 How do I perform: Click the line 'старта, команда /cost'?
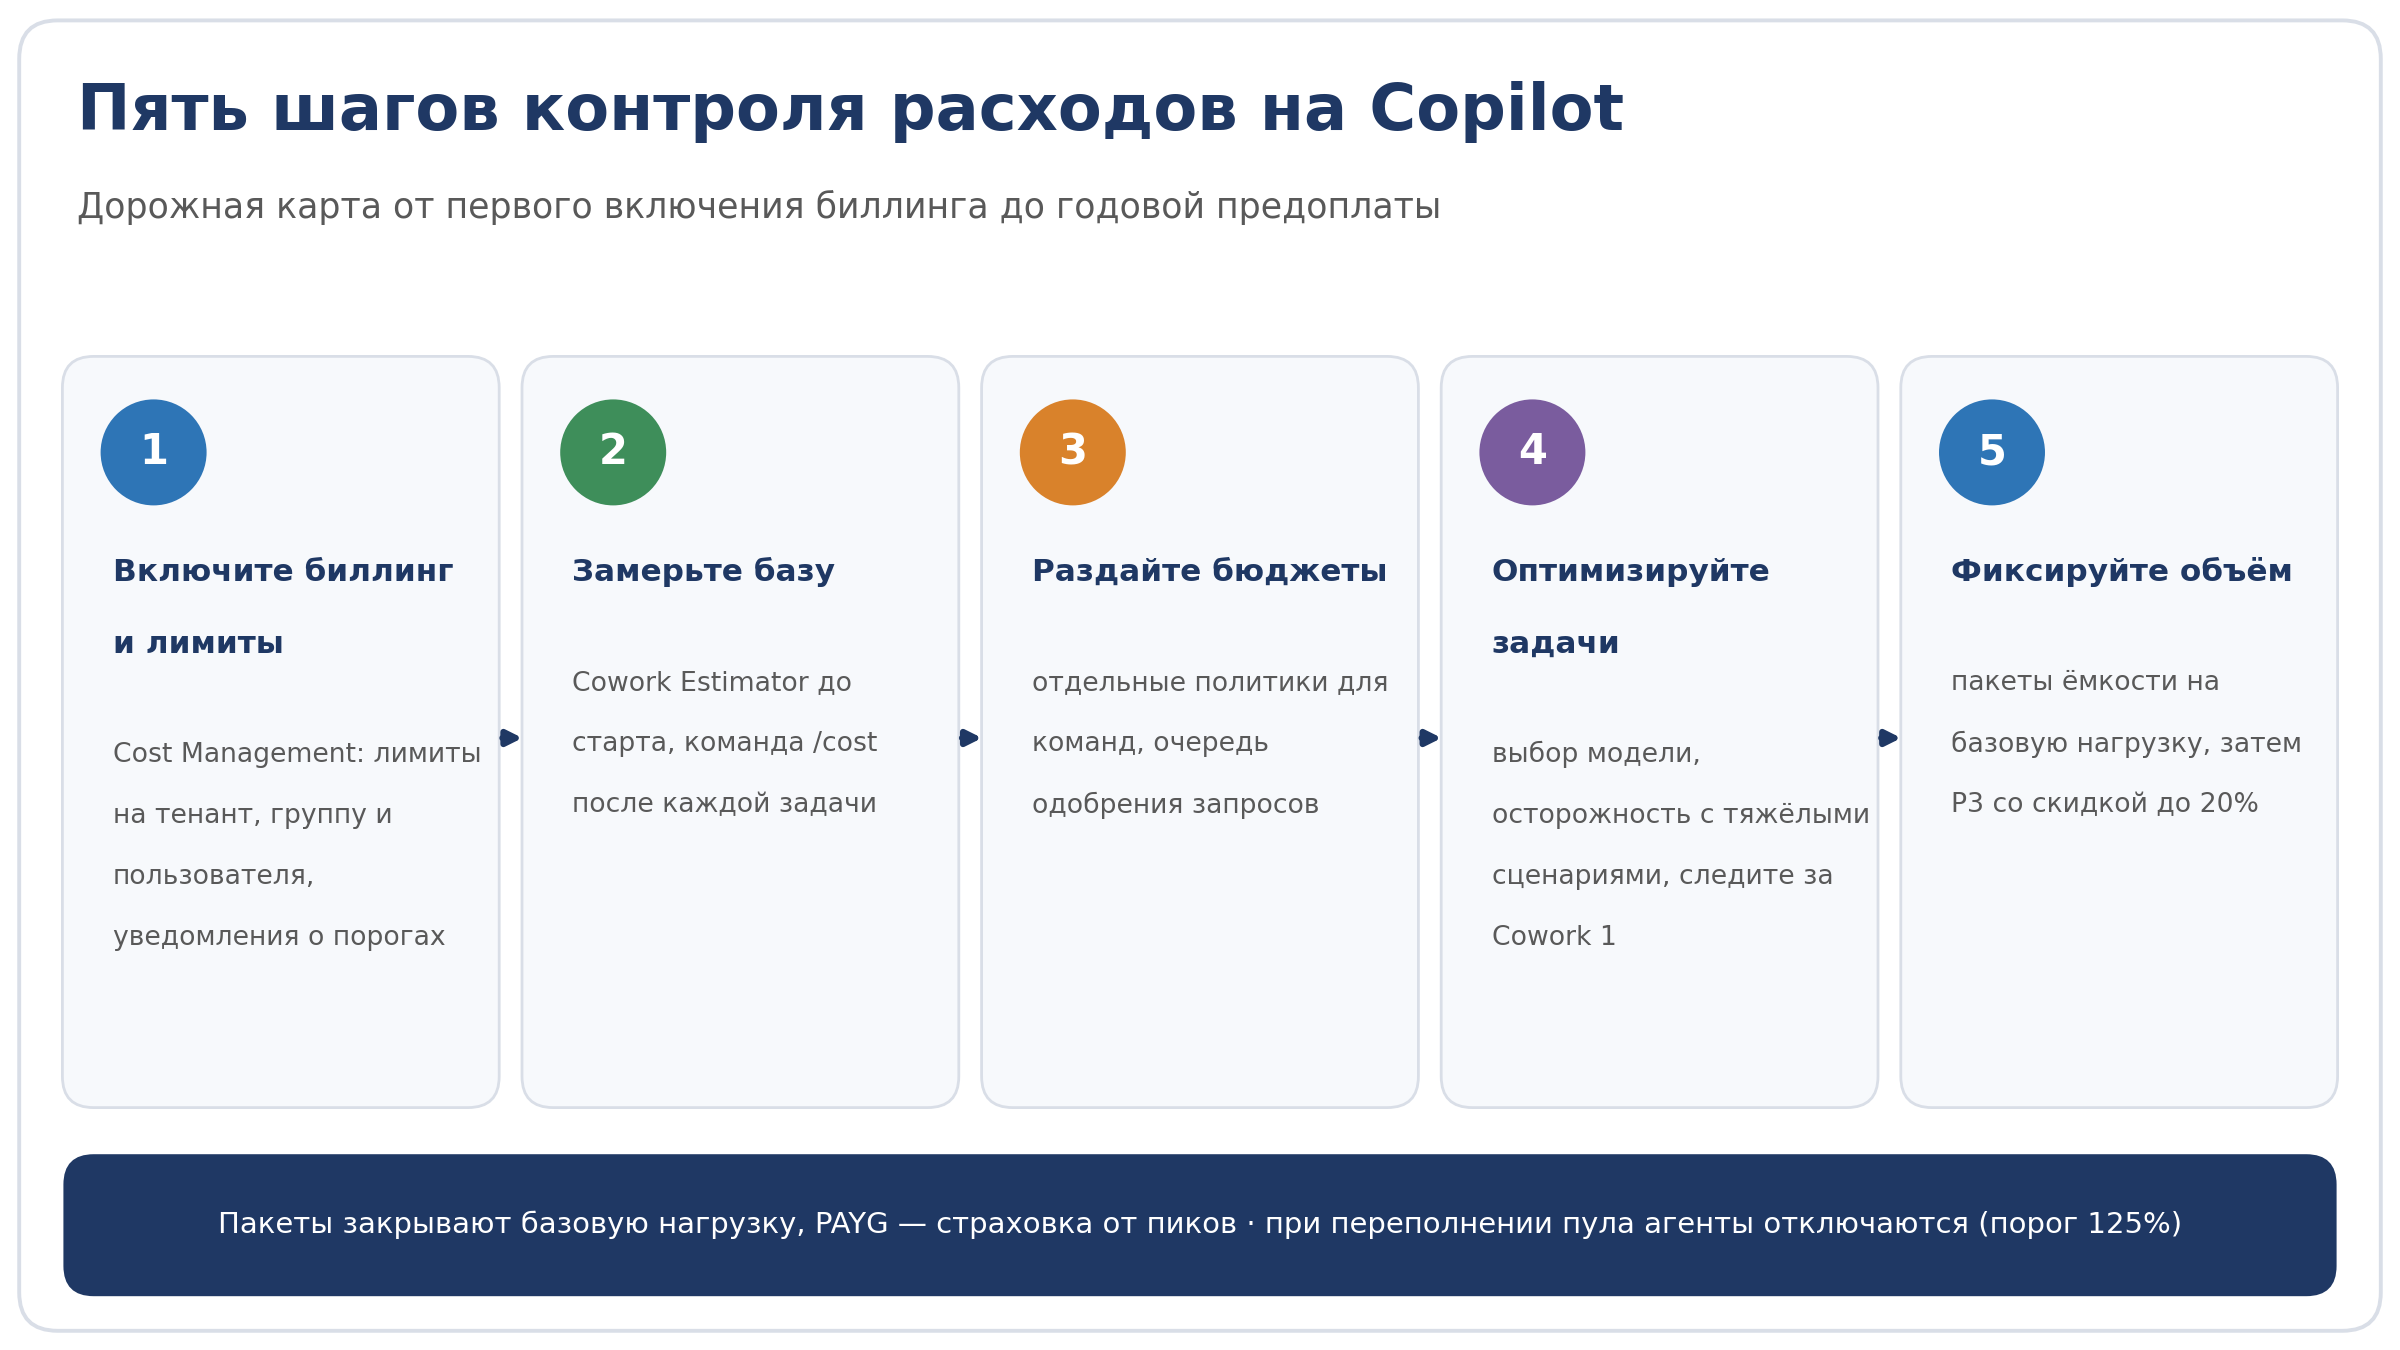724,743
